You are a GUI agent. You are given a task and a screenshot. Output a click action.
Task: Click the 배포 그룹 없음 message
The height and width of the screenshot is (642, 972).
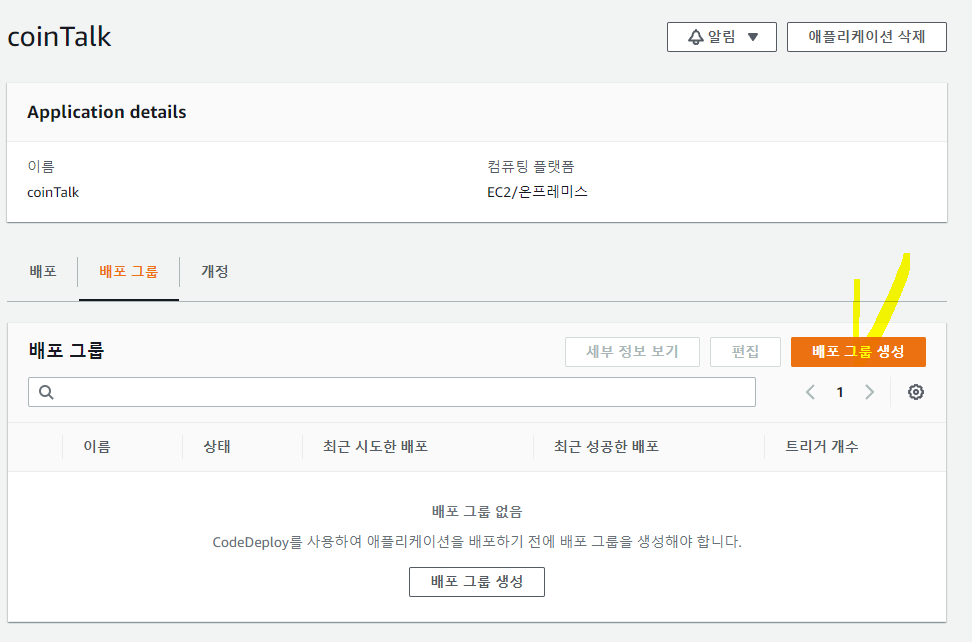click(x=477, y=512)
